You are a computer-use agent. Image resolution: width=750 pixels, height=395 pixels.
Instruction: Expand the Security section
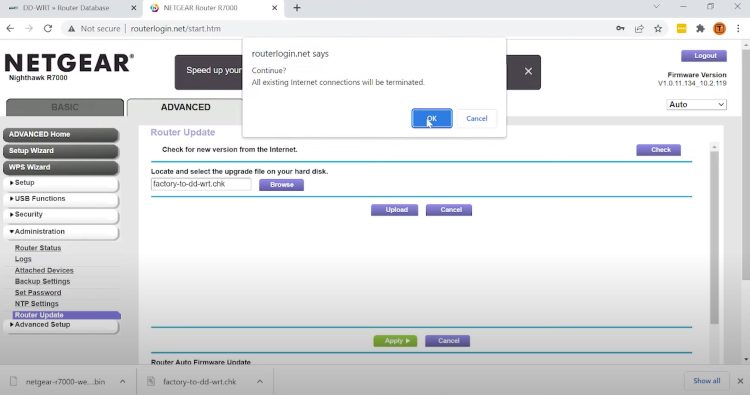(x=61, y=215)
